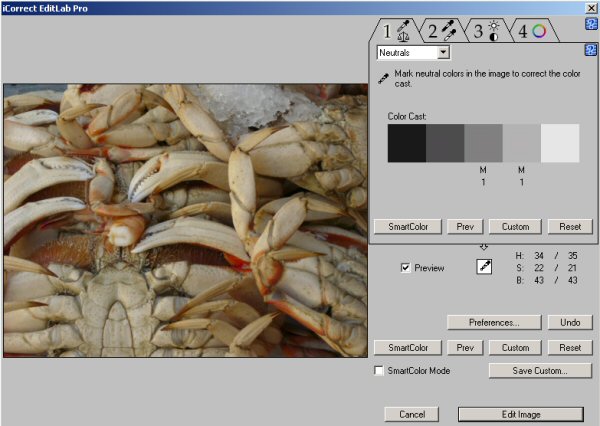Switch to tab 2 black/white point eyedroppers

click(443, 31)
